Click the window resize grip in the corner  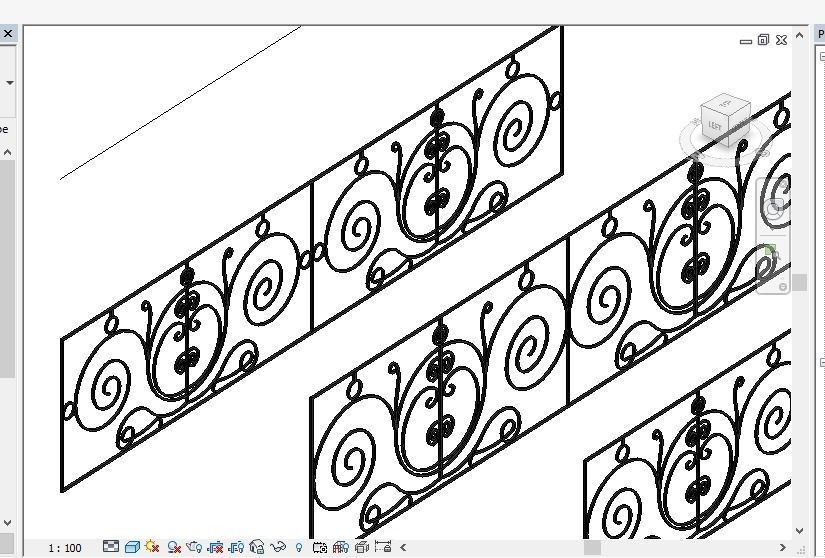coord(803,551)
